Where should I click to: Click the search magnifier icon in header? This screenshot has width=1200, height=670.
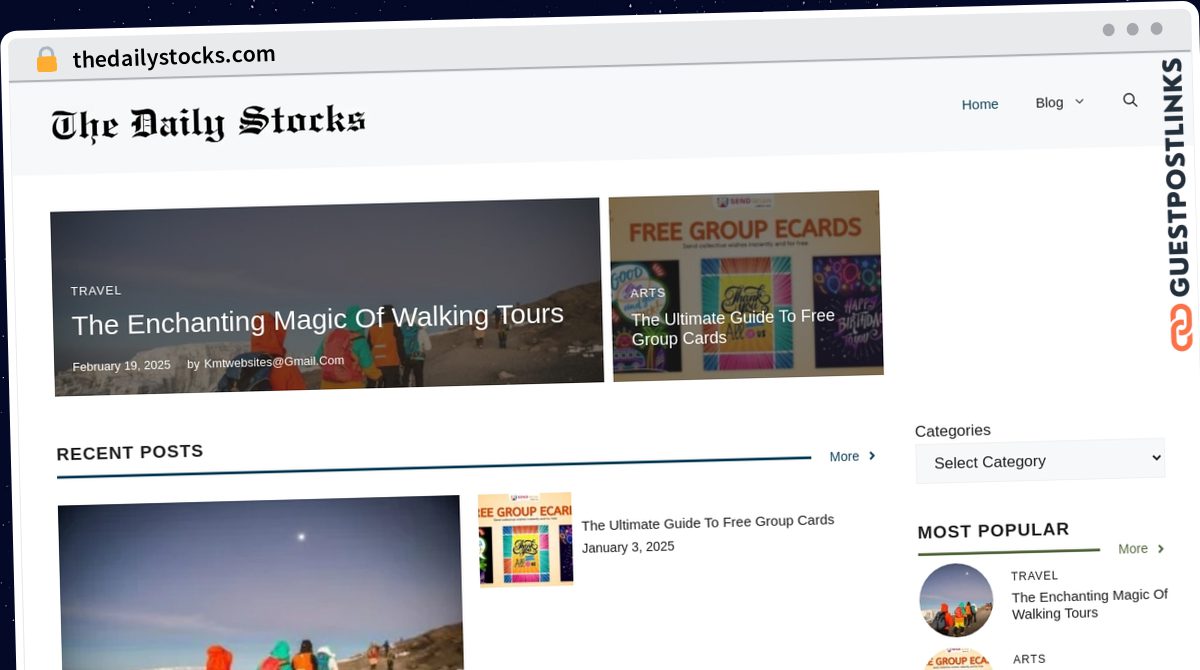click(x=1130, y=100)
